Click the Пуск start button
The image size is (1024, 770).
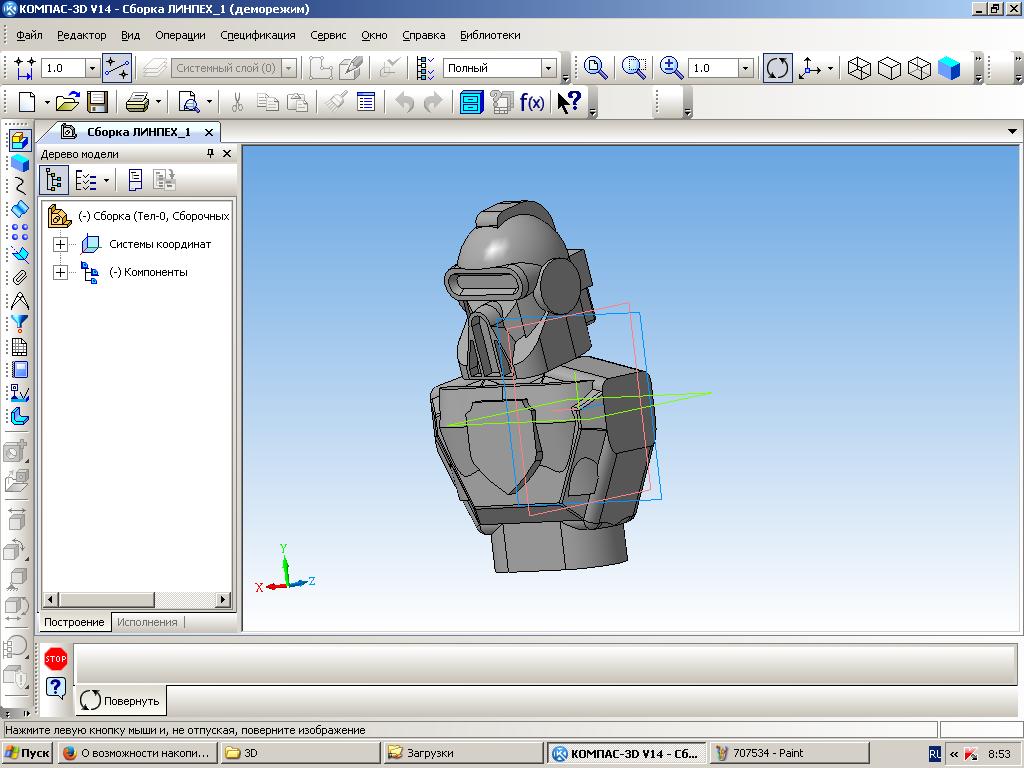pos(27,753)
